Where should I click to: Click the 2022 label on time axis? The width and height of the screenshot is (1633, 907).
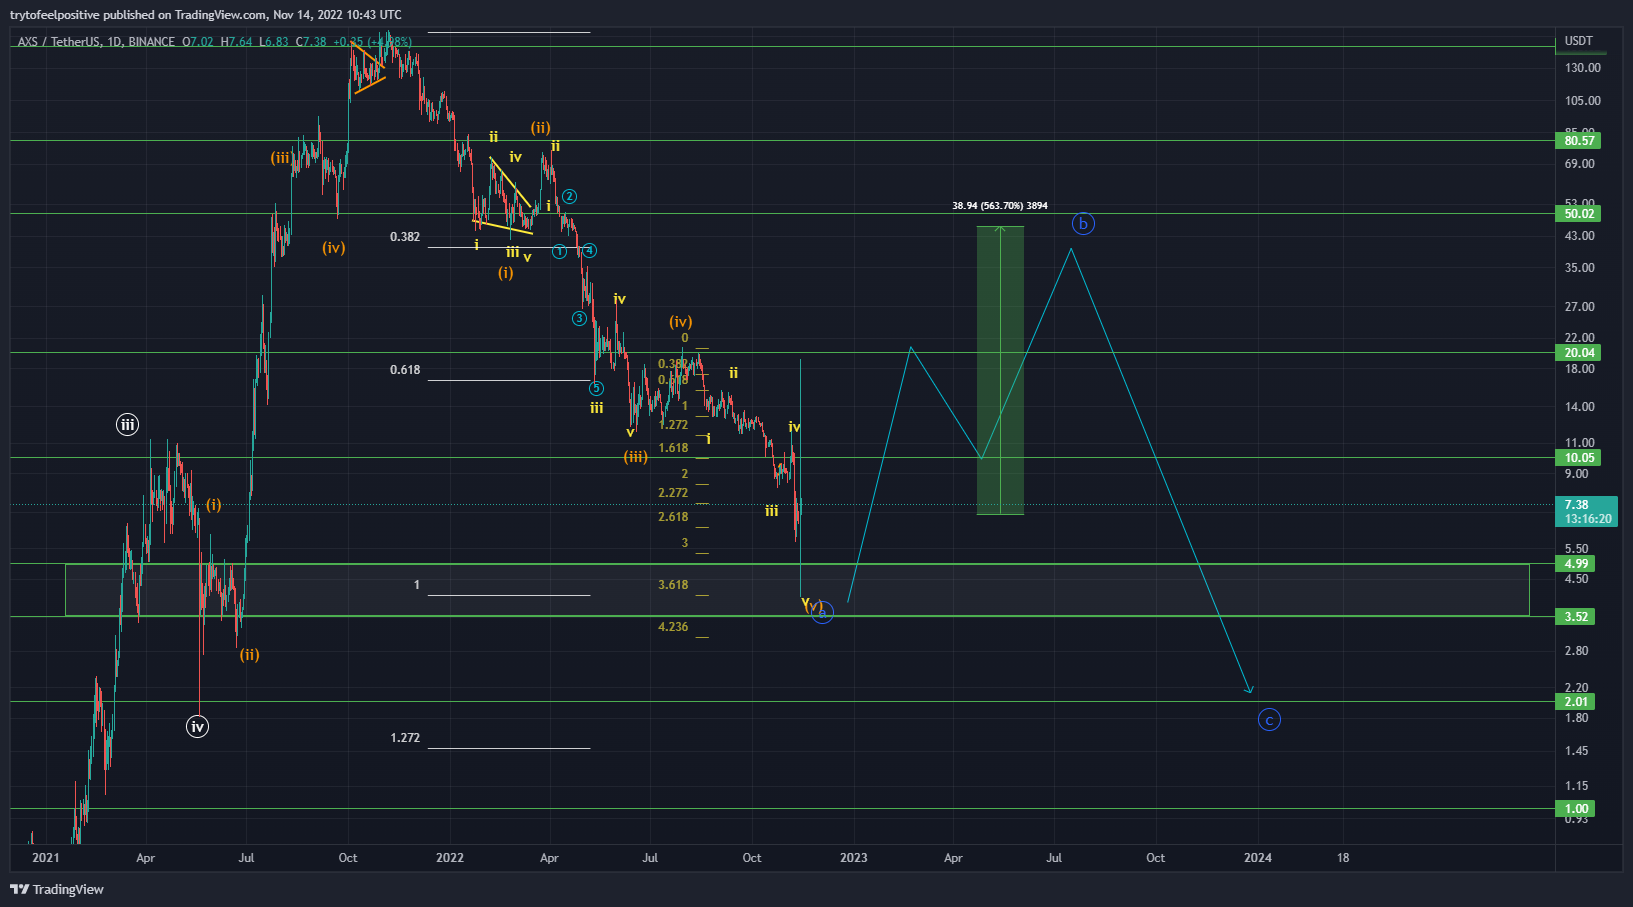point(450,858)
